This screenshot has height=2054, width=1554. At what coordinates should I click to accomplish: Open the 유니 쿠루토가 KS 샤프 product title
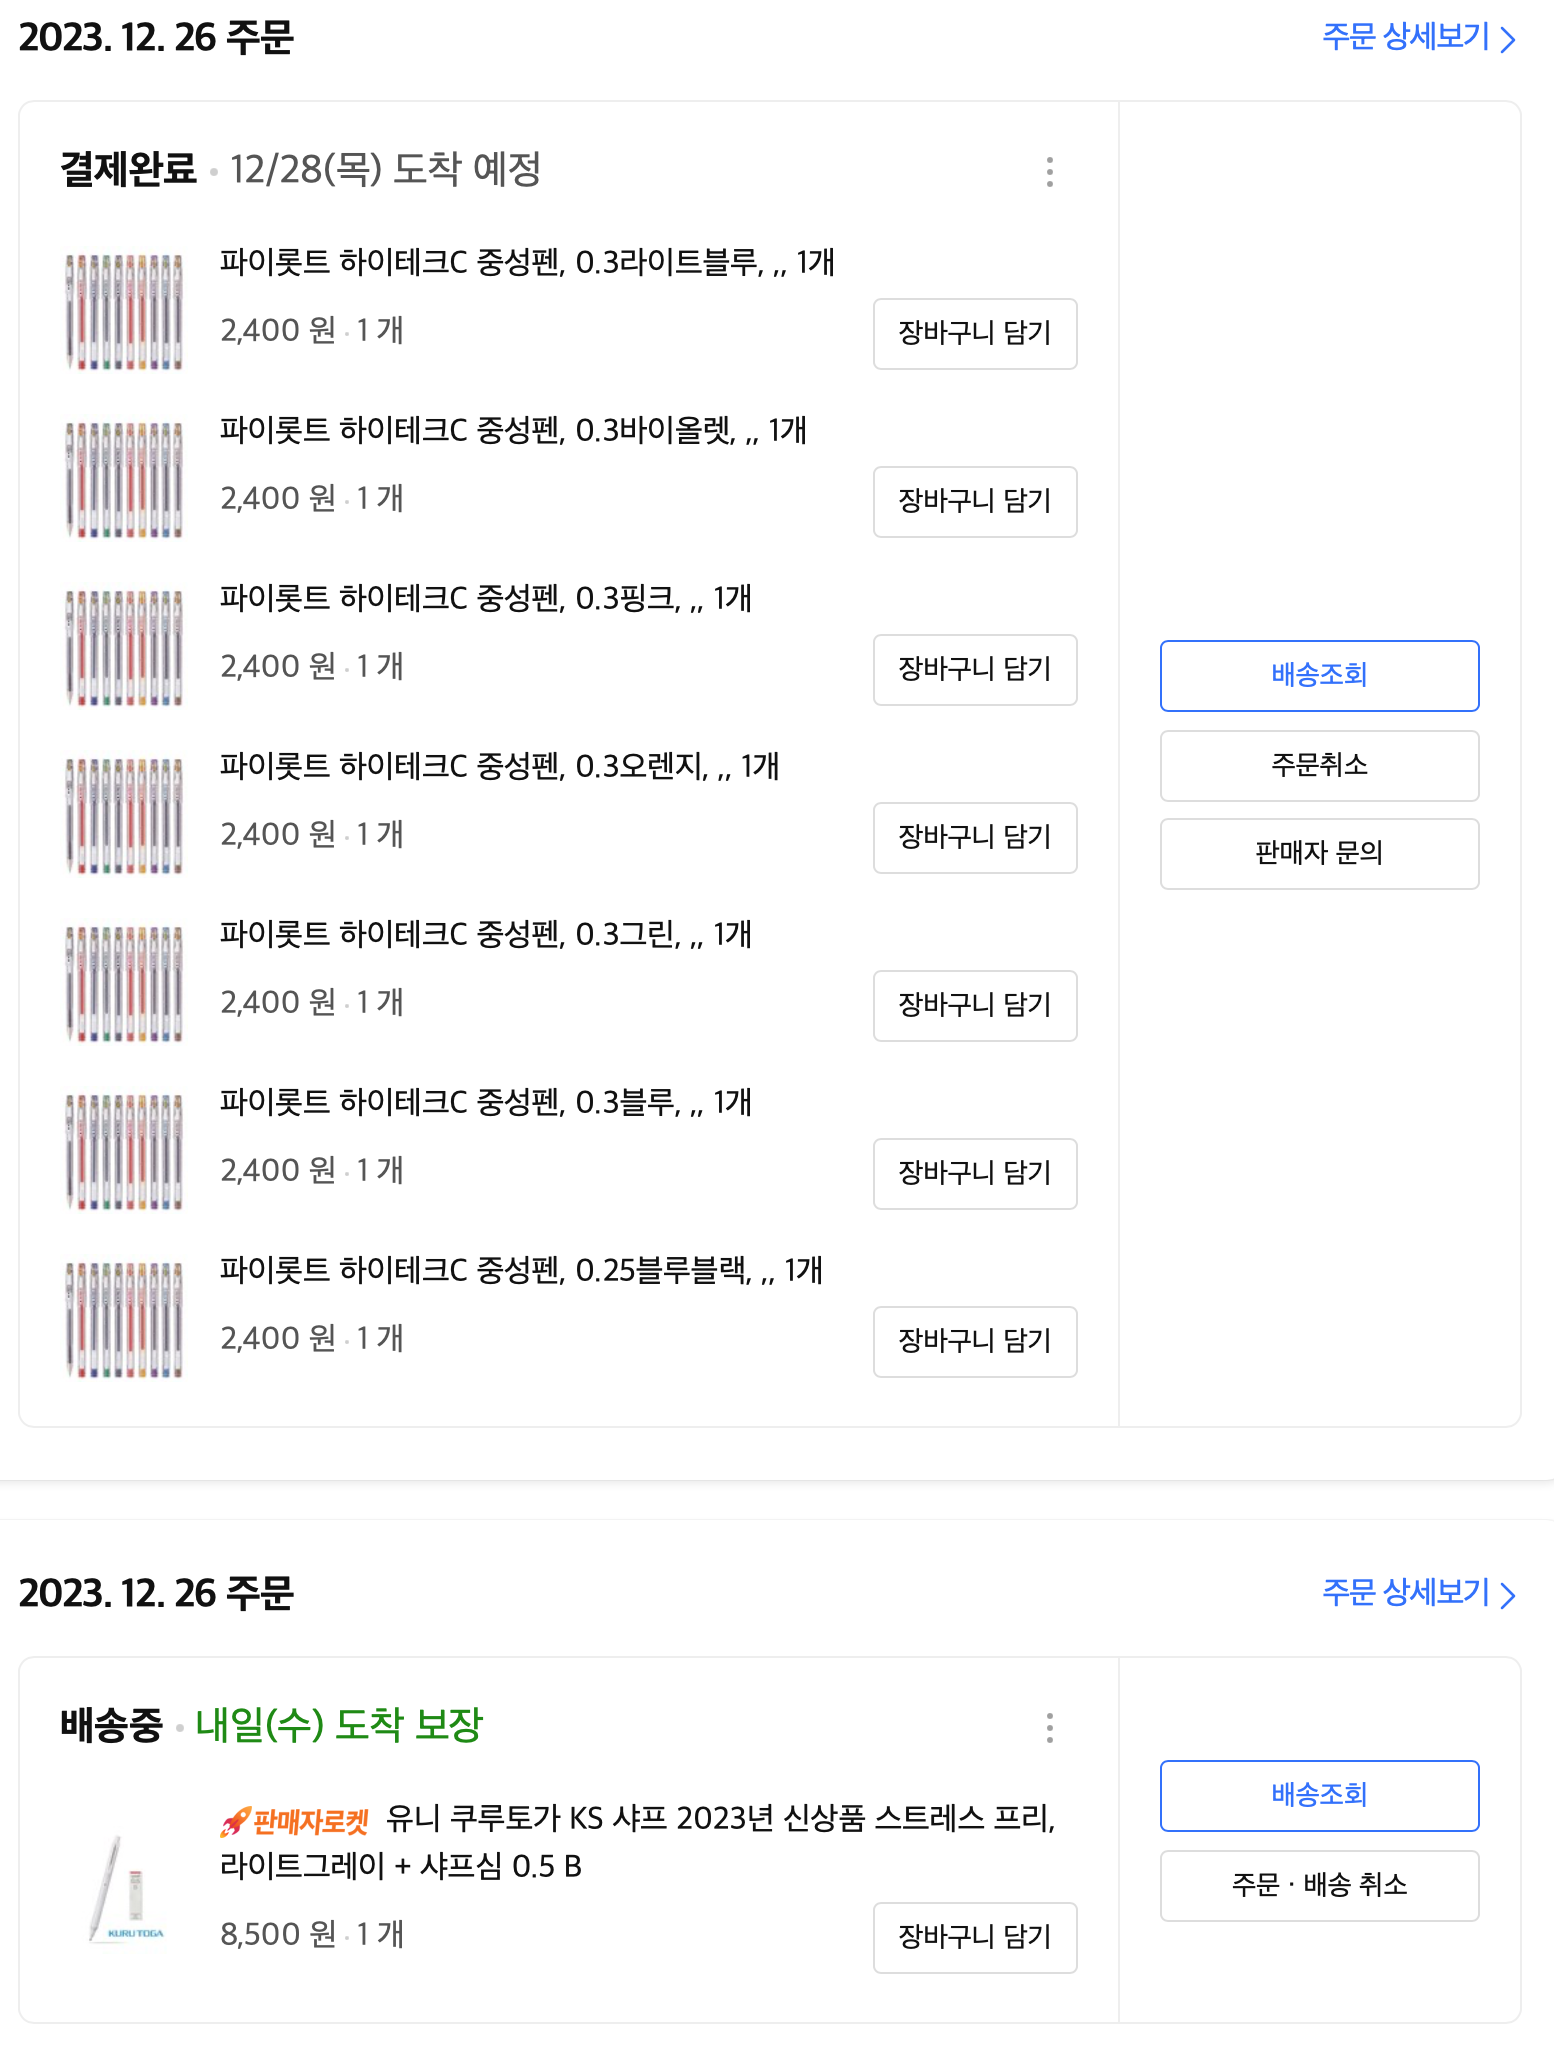click(720, 1818)
